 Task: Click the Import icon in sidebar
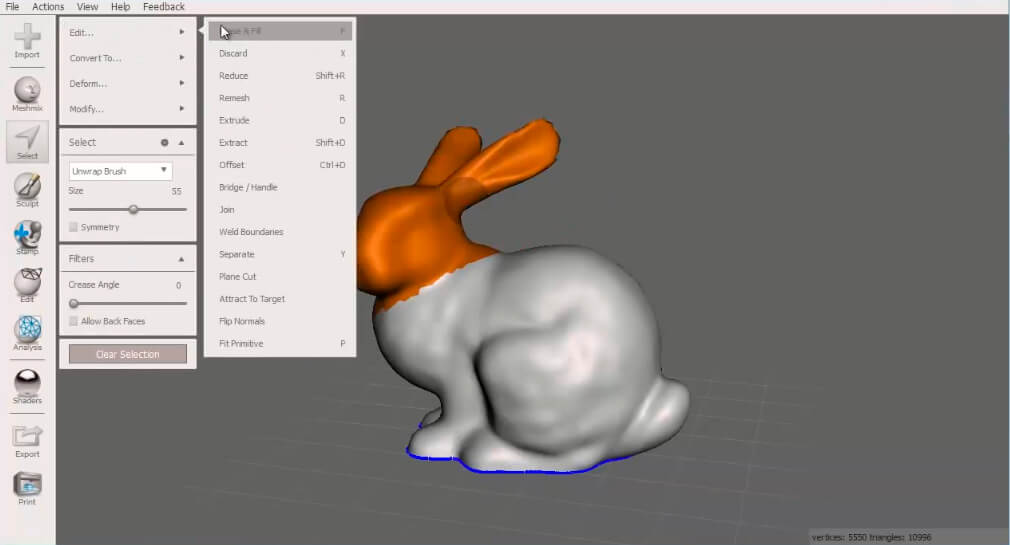pos(27,40)
